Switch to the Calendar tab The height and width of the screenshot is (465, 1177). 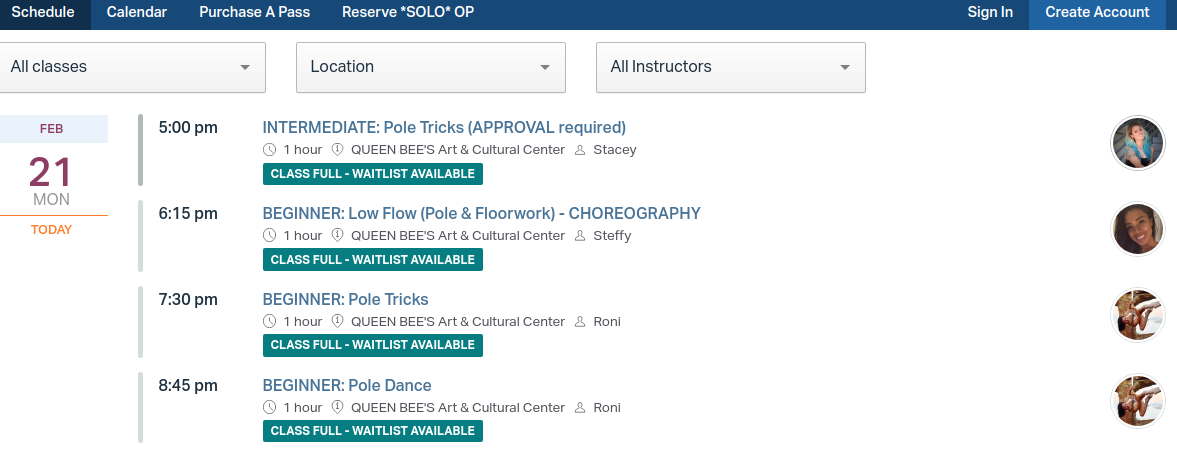(x=136, y=12)
